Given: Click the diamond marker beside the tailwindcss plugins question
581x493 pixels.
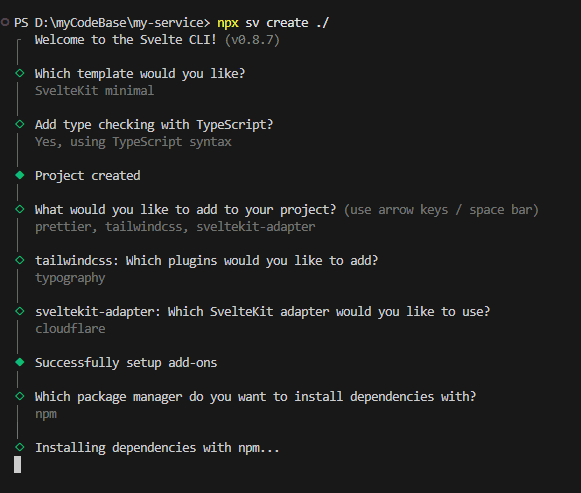Looking at the screenshot, I should click(x=20, y=260).
